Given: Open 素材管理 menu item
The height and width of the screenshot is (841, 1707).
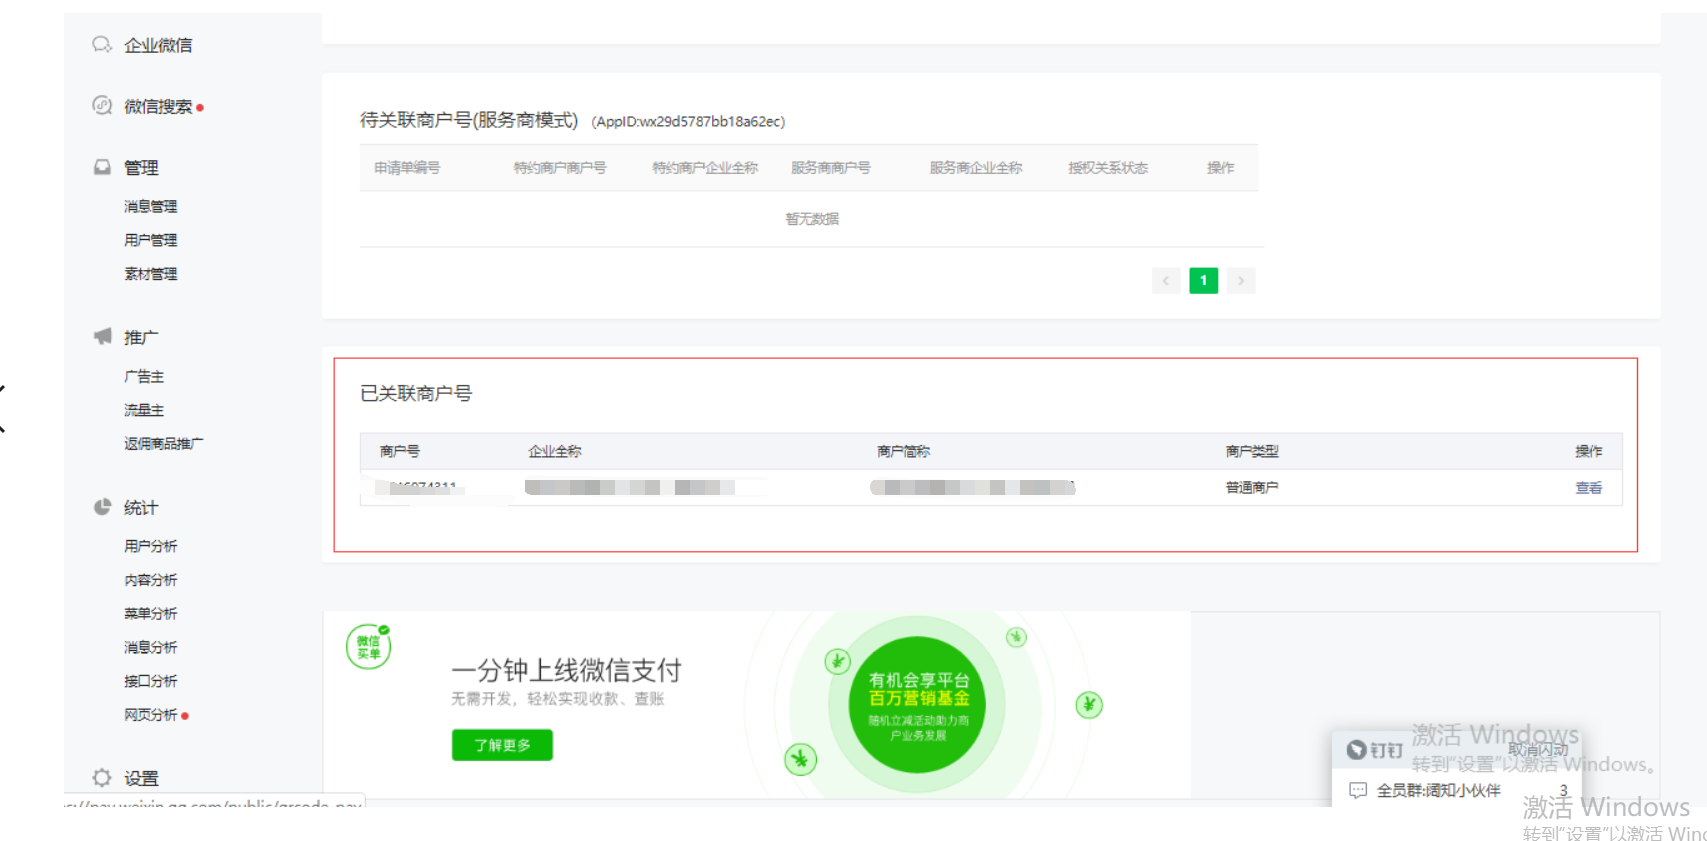Looking at the screenshot, I should coord(150,274).
